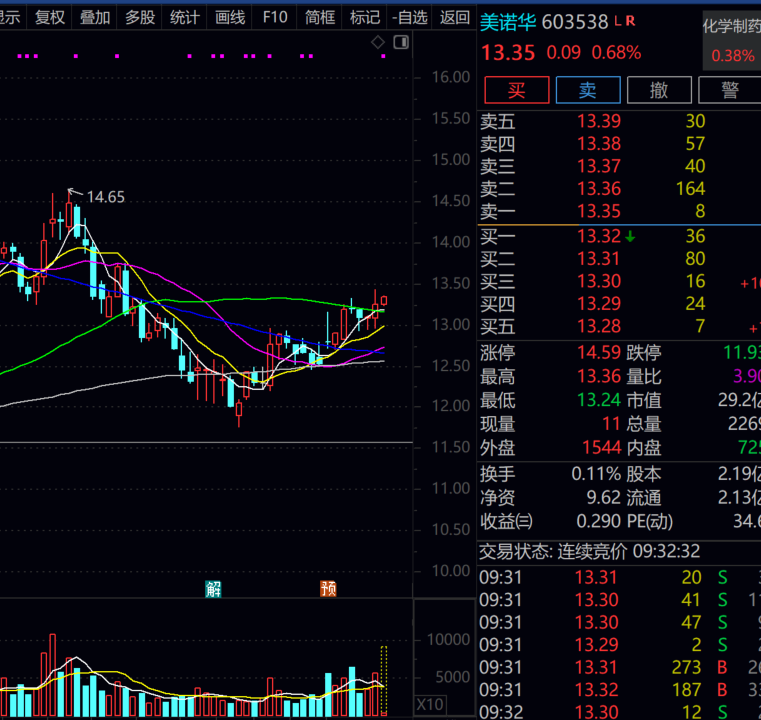
Task: Open the 多股 multi-stock view
Action: (x=140, y=18)
